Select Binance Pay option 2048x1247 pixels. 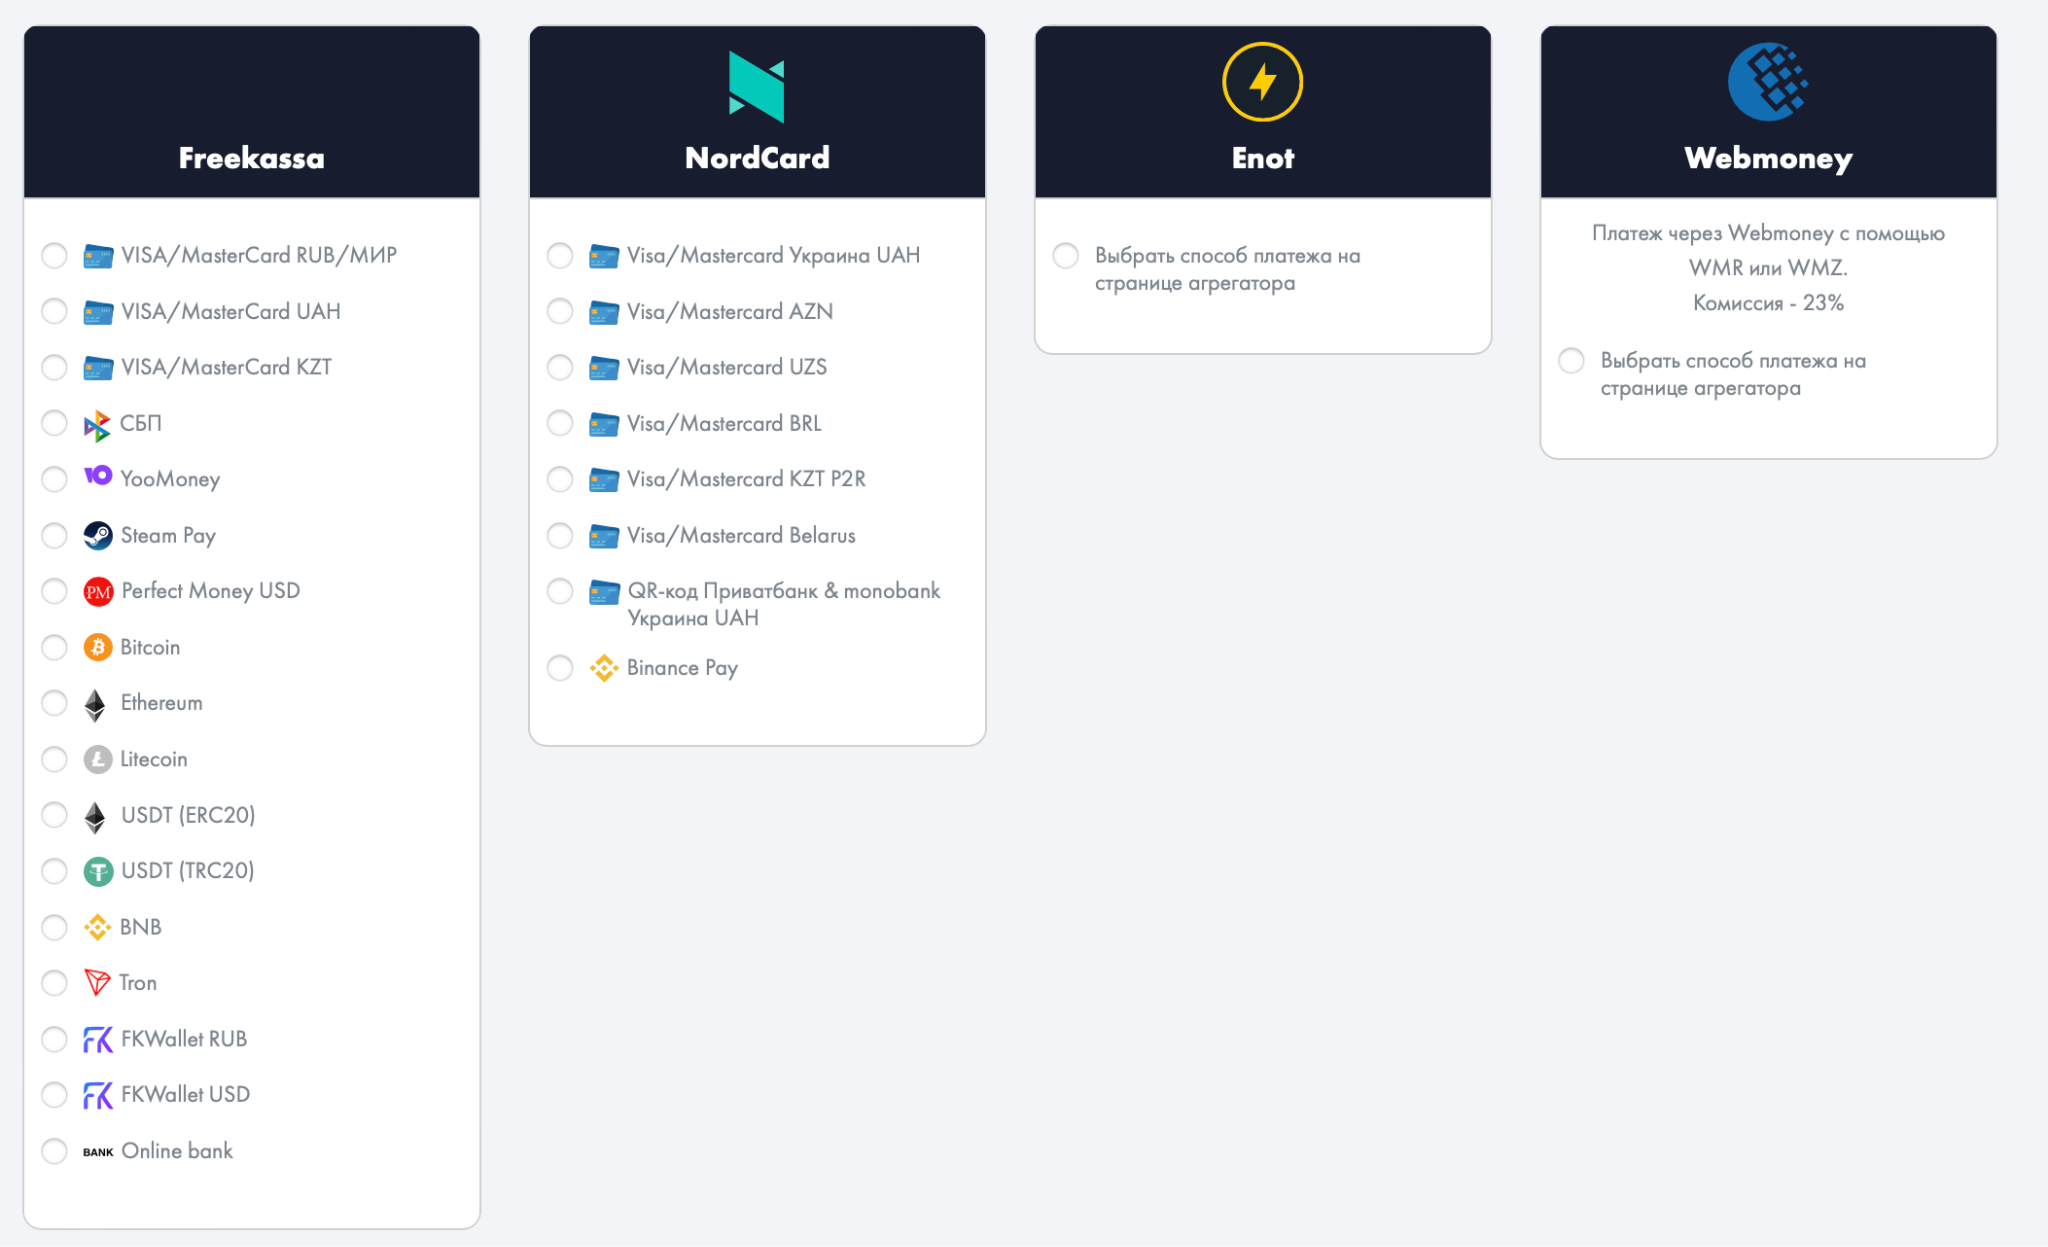click(x=563, y=667)
